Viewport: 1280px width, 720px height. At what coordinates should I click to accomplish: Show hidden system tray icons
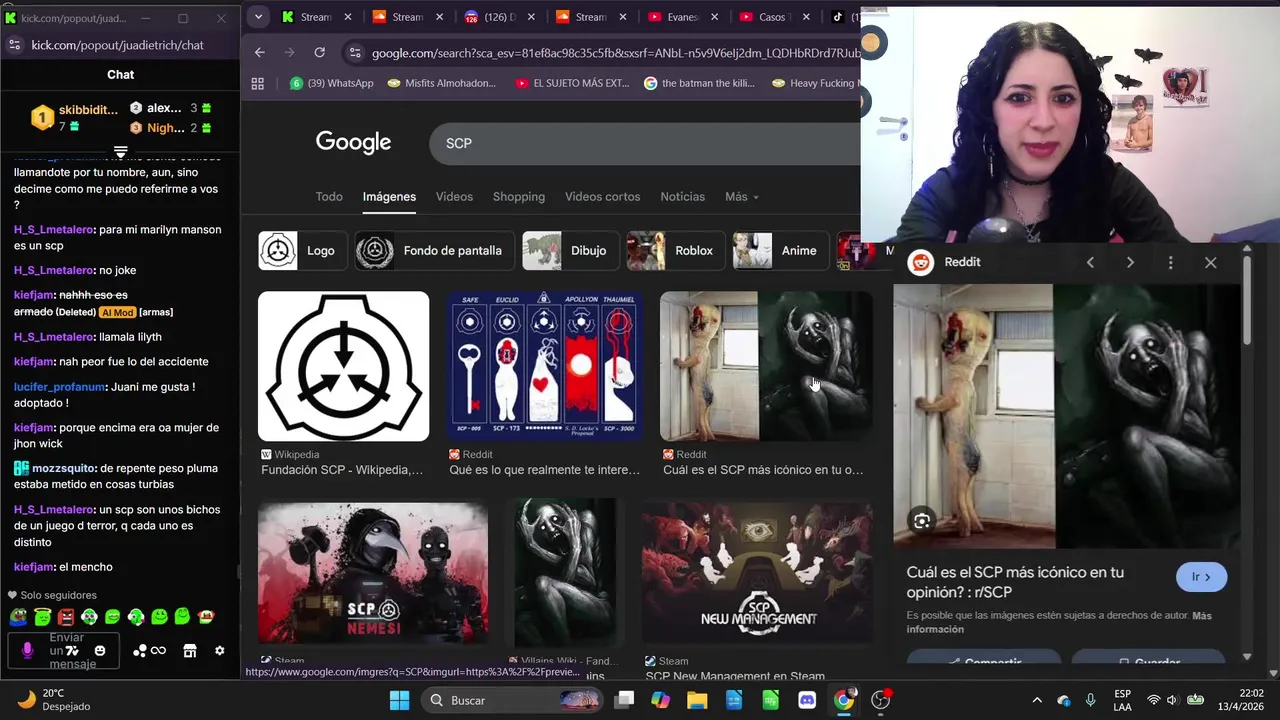(x=1037, y=700)
